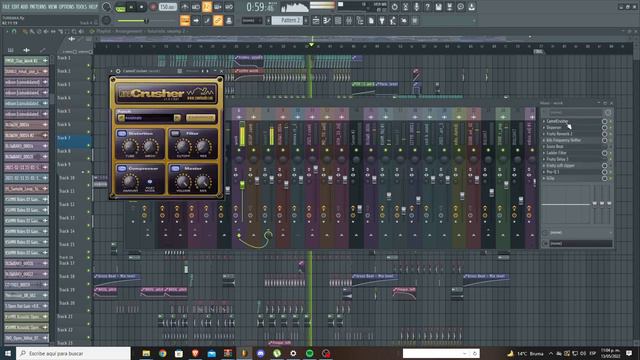The image size is (640, 360).
Task: Click the FL Studio taskbar icon
Action: (244, 353)
